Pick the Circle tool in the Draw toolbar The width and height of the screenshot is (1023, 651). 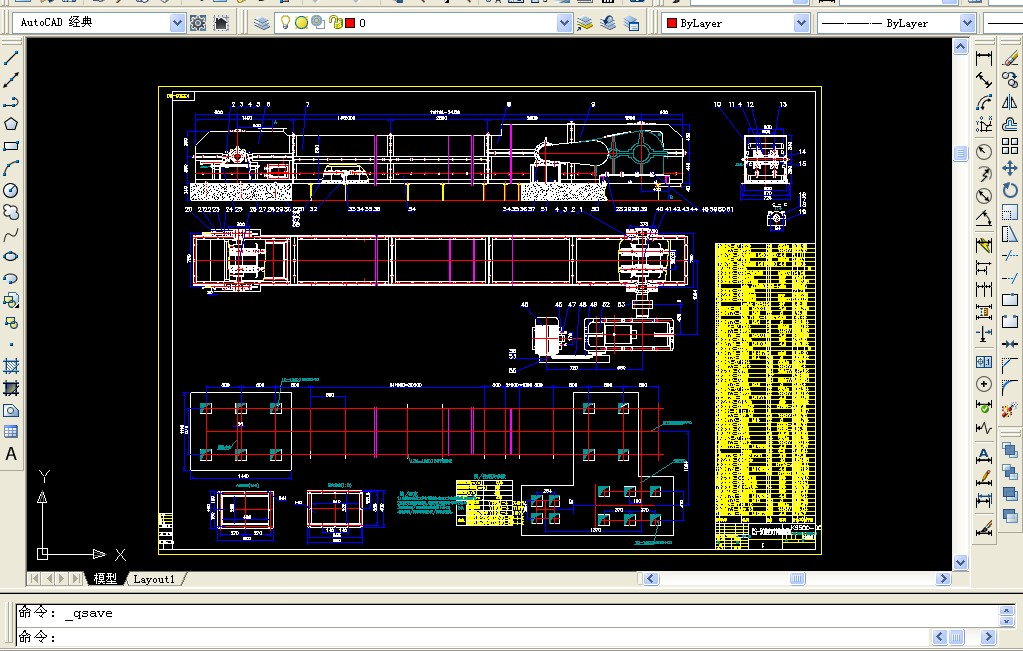pyautogui.click(x=11, y=190)
